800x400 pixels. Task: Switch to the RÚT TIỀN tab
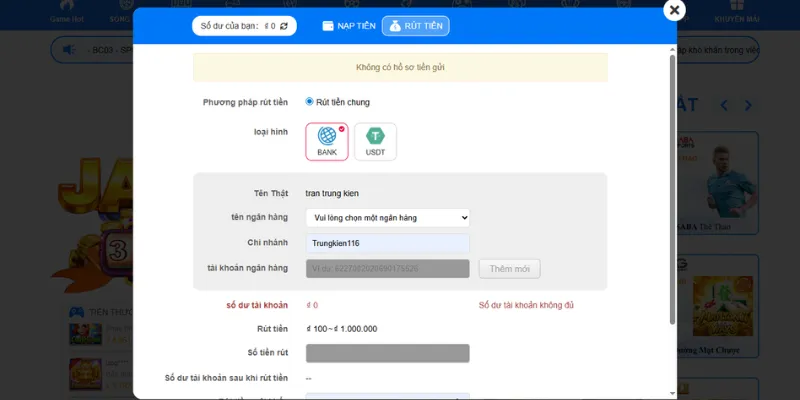click(416, 26)
